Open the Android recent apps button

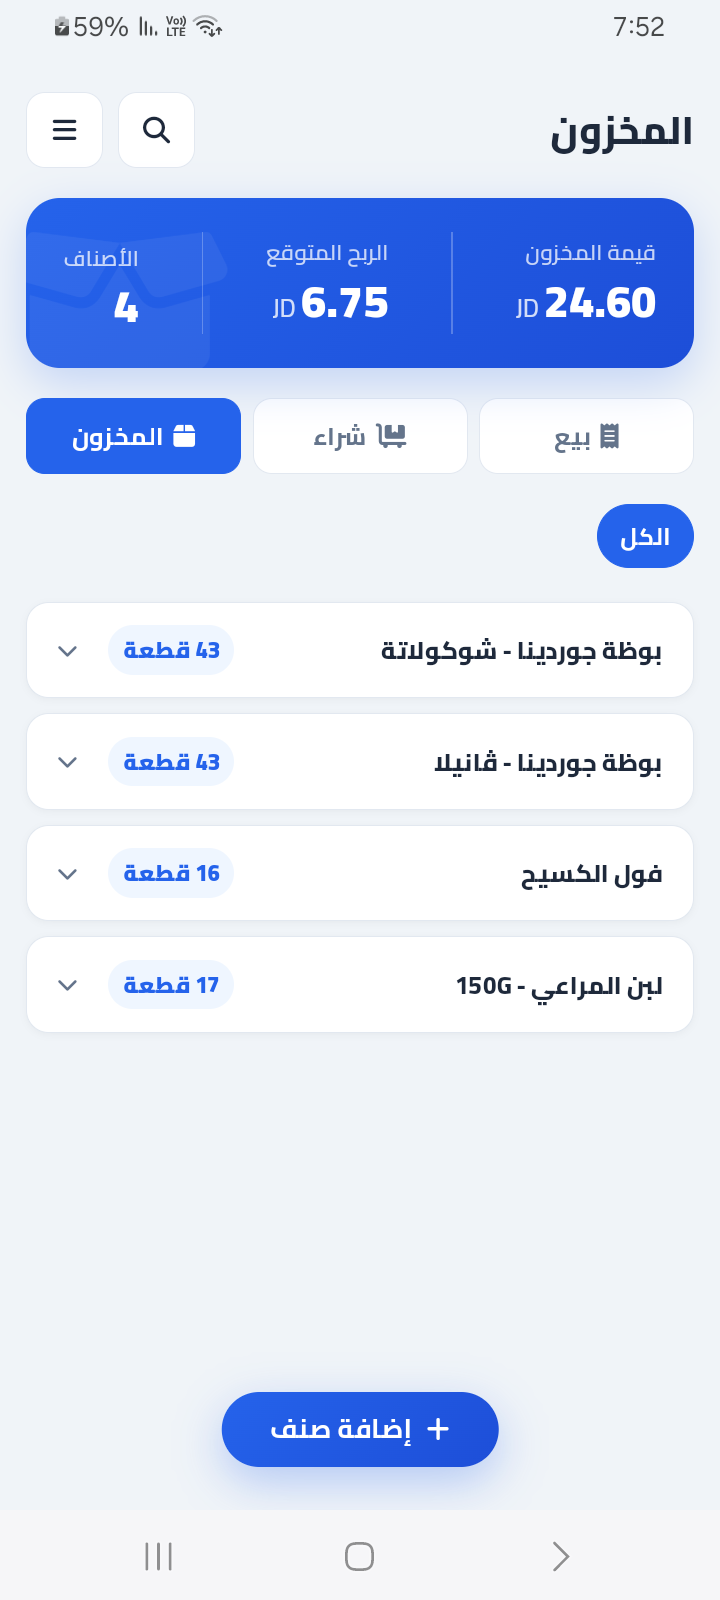click(159, 1556)
